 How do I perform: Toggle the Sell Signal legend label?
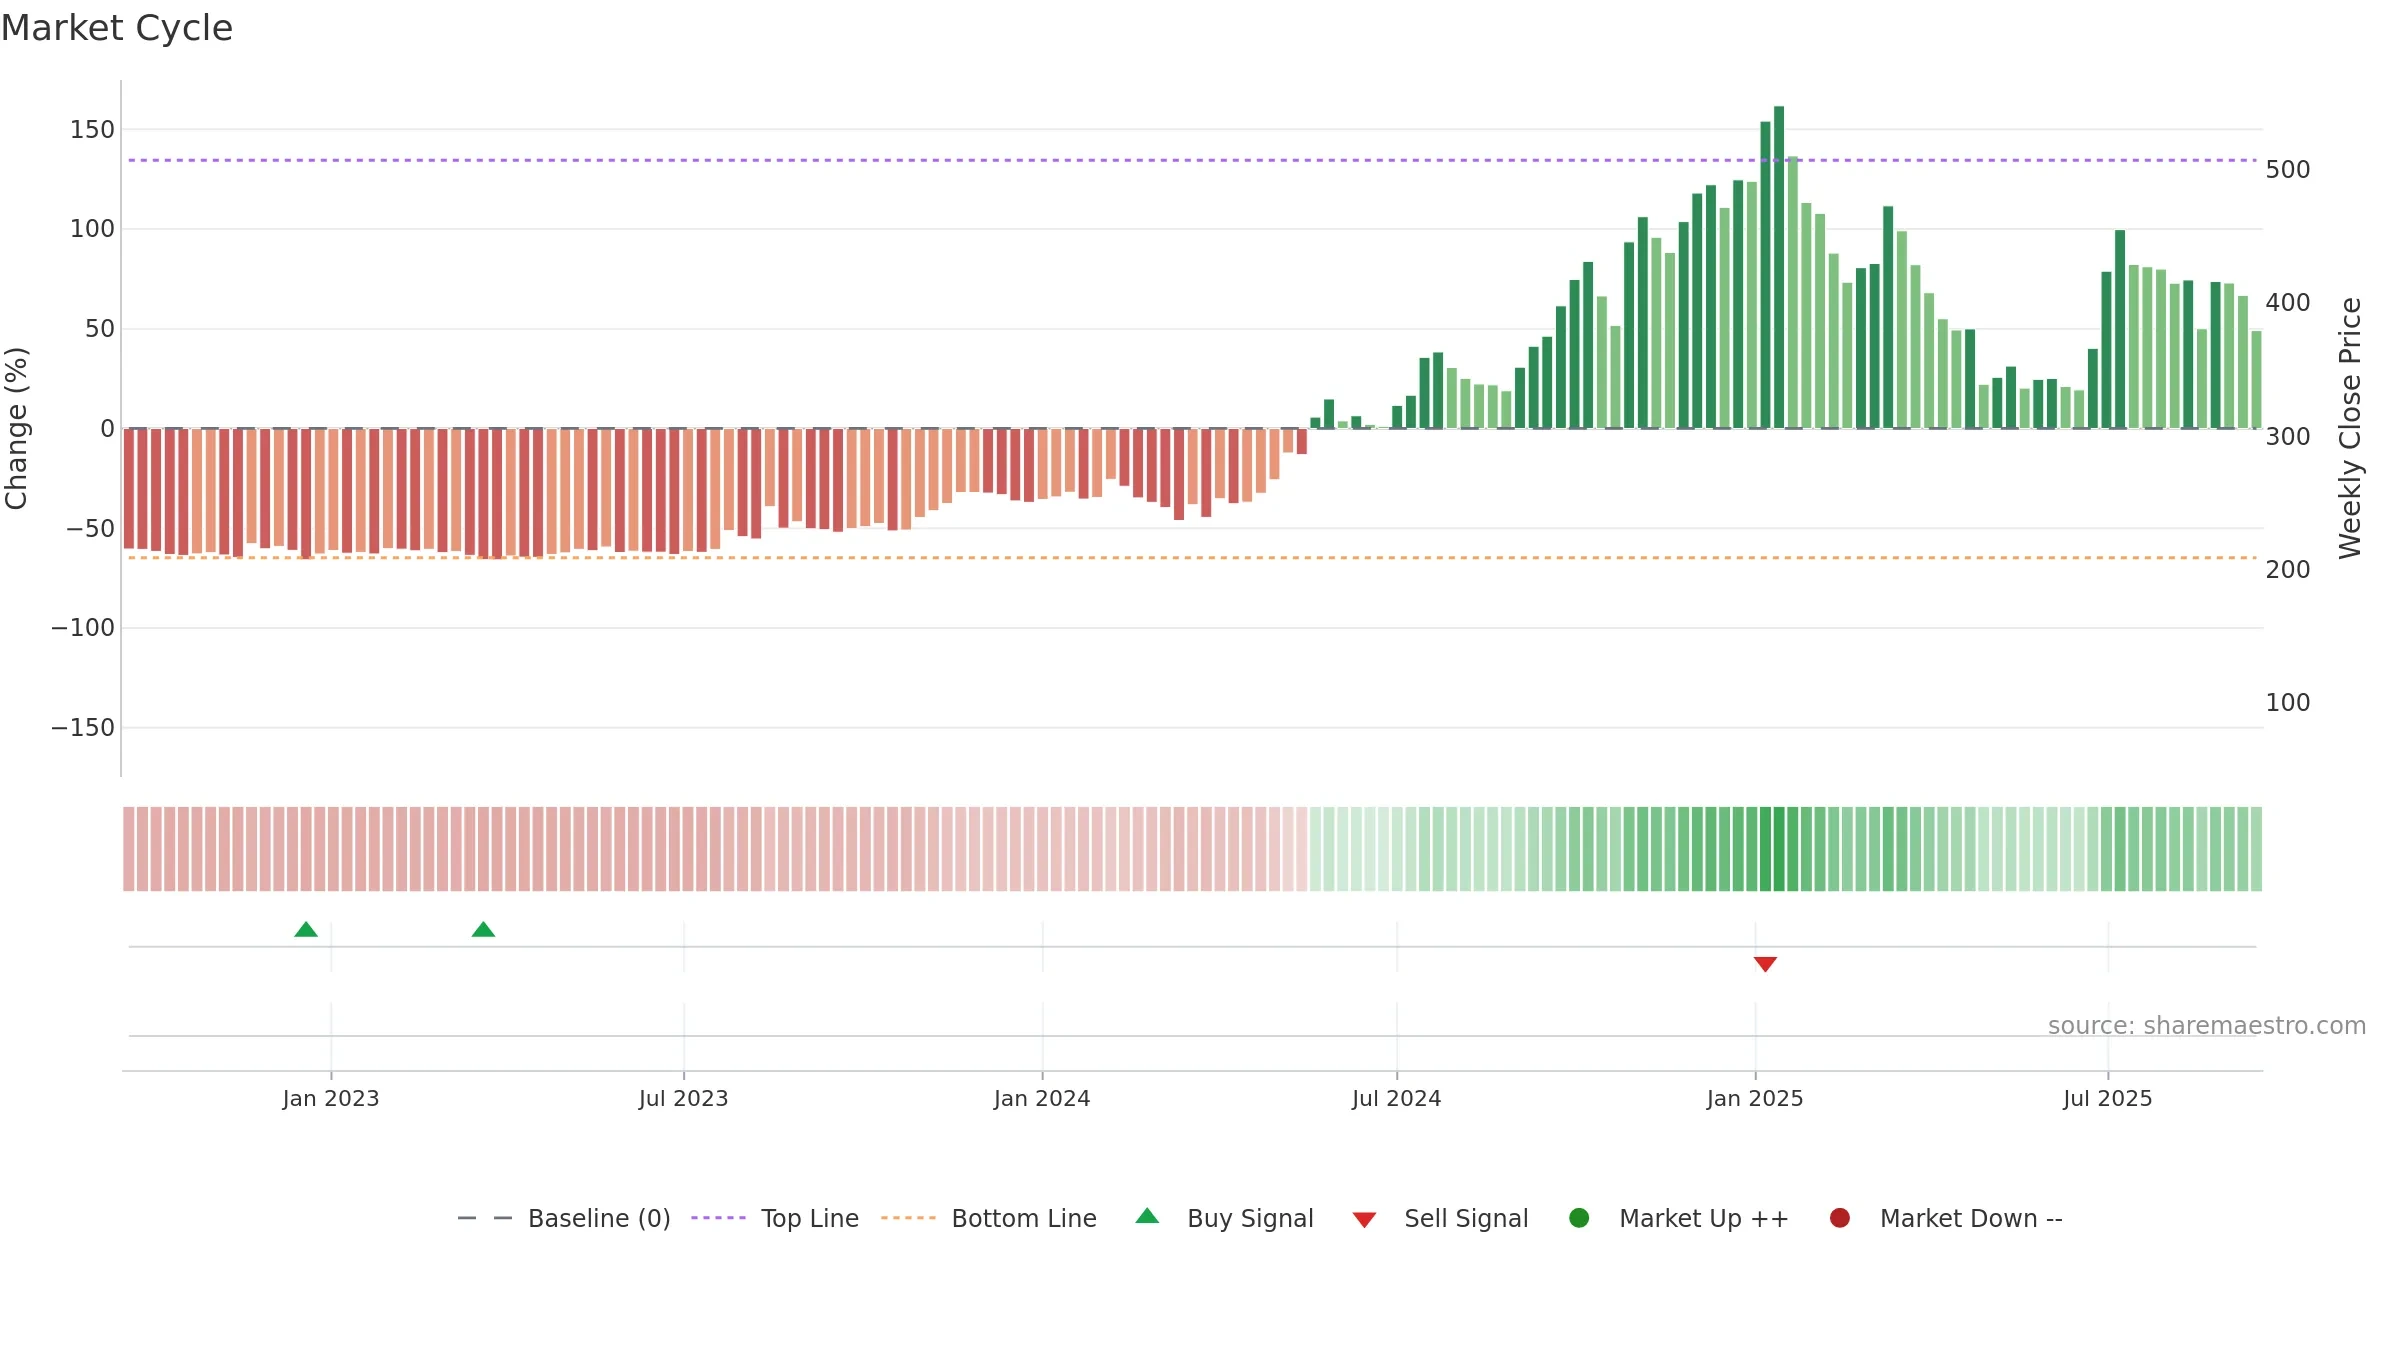1466,1219
